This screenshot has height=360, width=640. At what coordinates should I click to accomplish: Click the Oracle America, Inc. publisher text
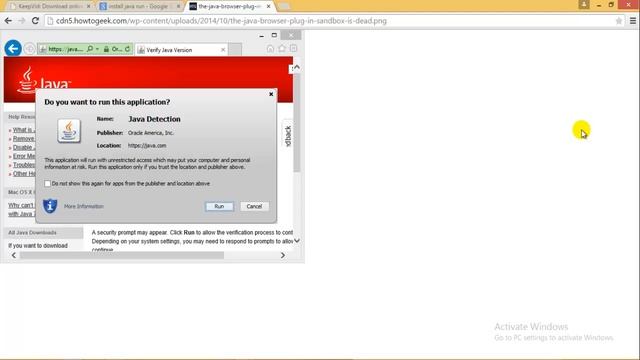pyautogui.click(x=151, y=133)
